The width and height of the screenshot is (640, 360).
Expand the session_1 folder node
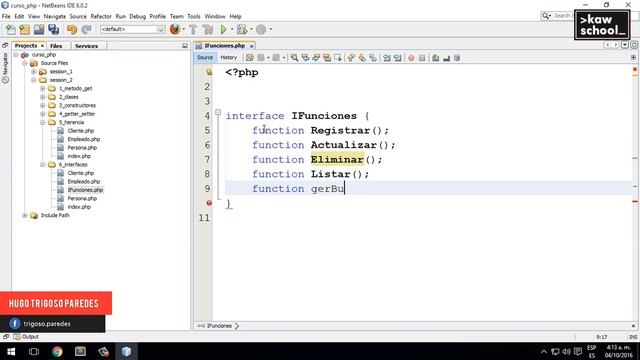coord(34,71)
